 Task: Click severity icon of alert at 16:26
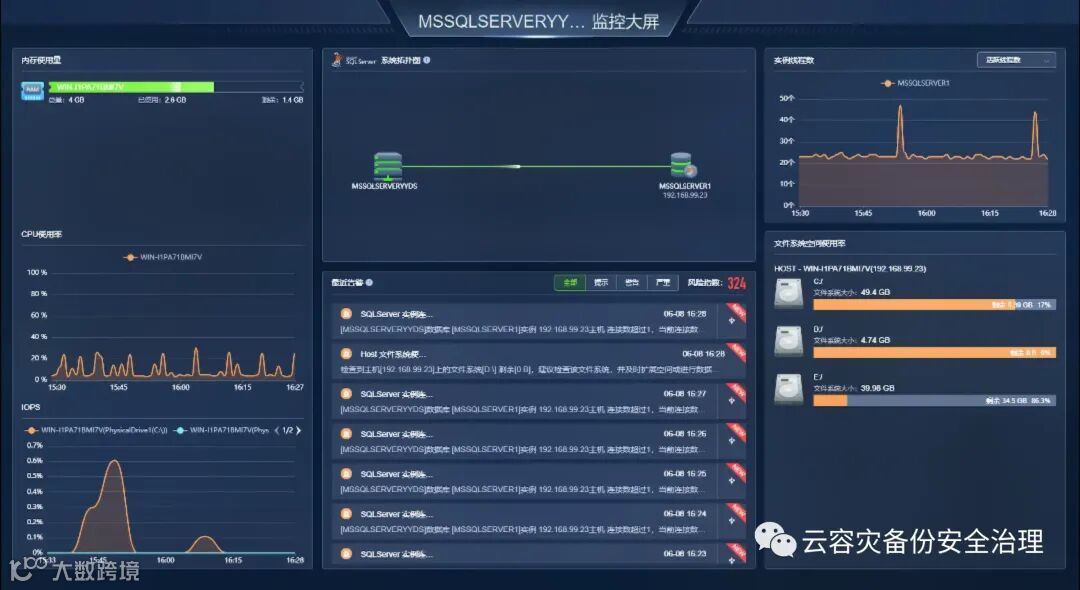click(x=346, y=434)
